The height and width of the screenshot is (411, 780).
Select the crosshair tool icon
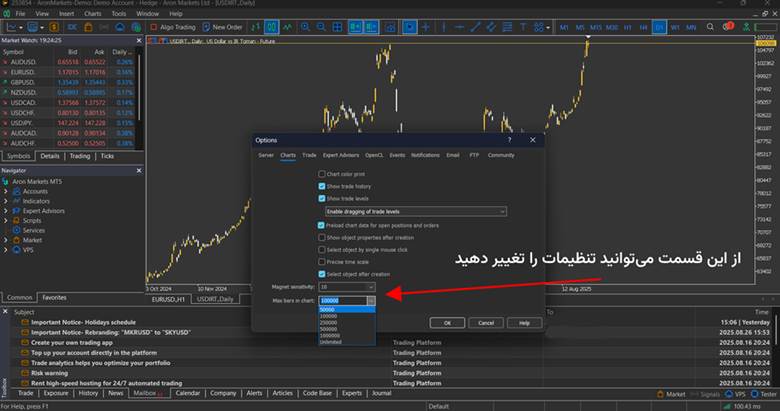click(426, 27)
